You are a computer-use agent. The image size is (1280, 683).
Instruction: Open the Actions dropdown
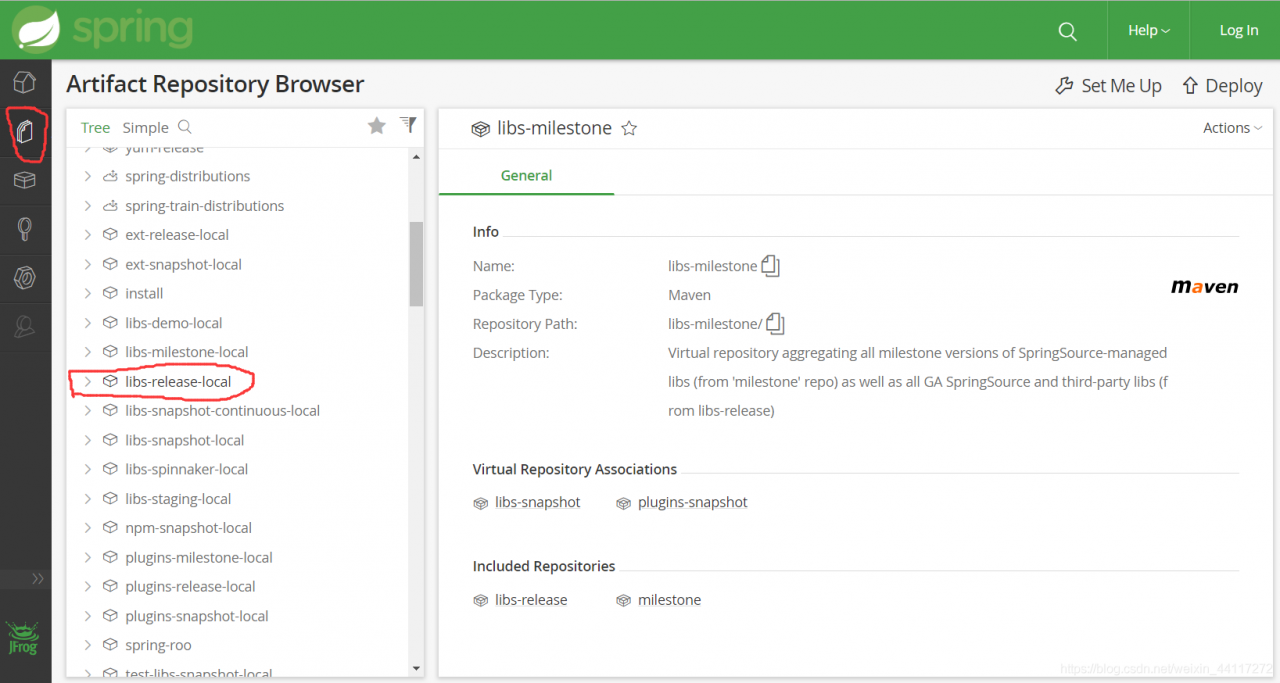1232,128
